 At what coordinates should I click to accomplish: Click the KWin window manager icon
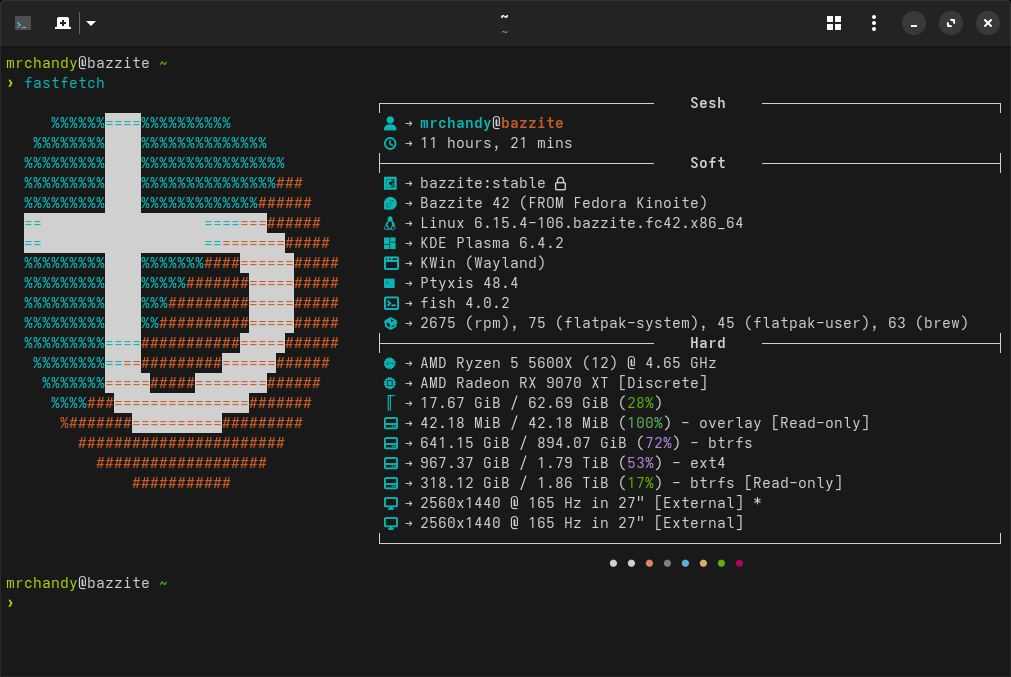(391, 263)
